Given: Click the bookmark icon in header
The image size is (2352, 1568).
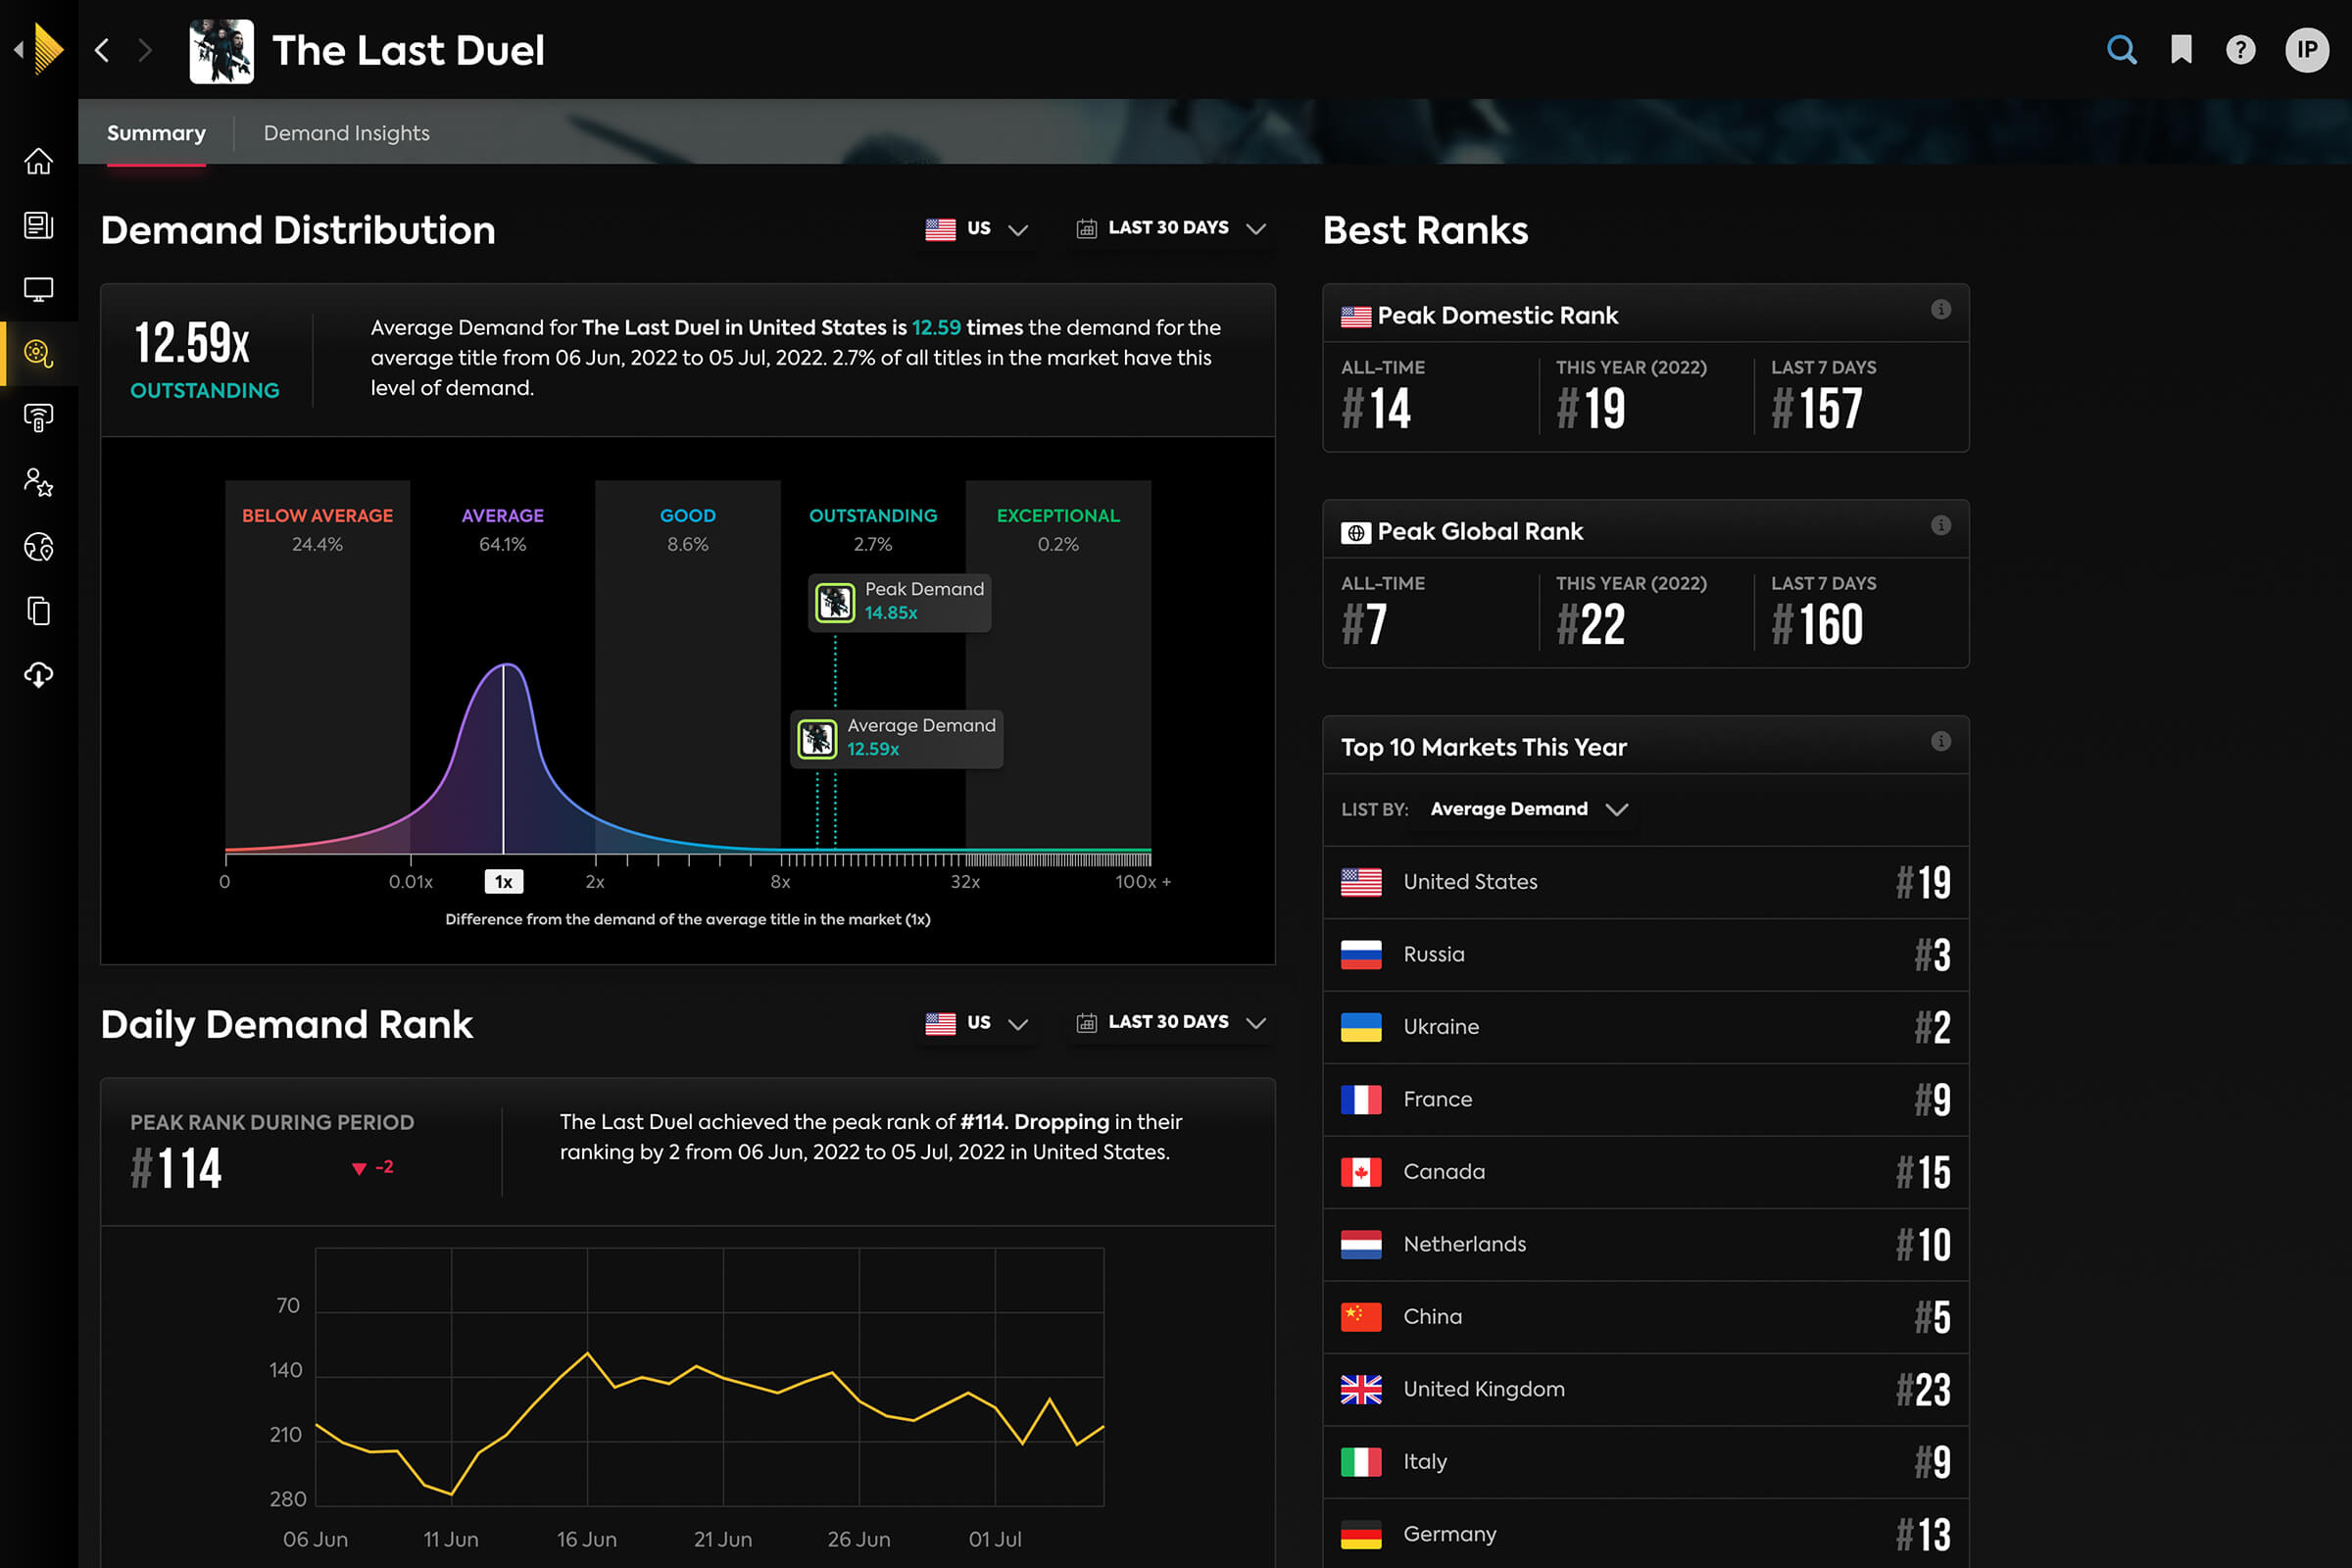Looking at the screenshot, I should [x=2181, y=49].
